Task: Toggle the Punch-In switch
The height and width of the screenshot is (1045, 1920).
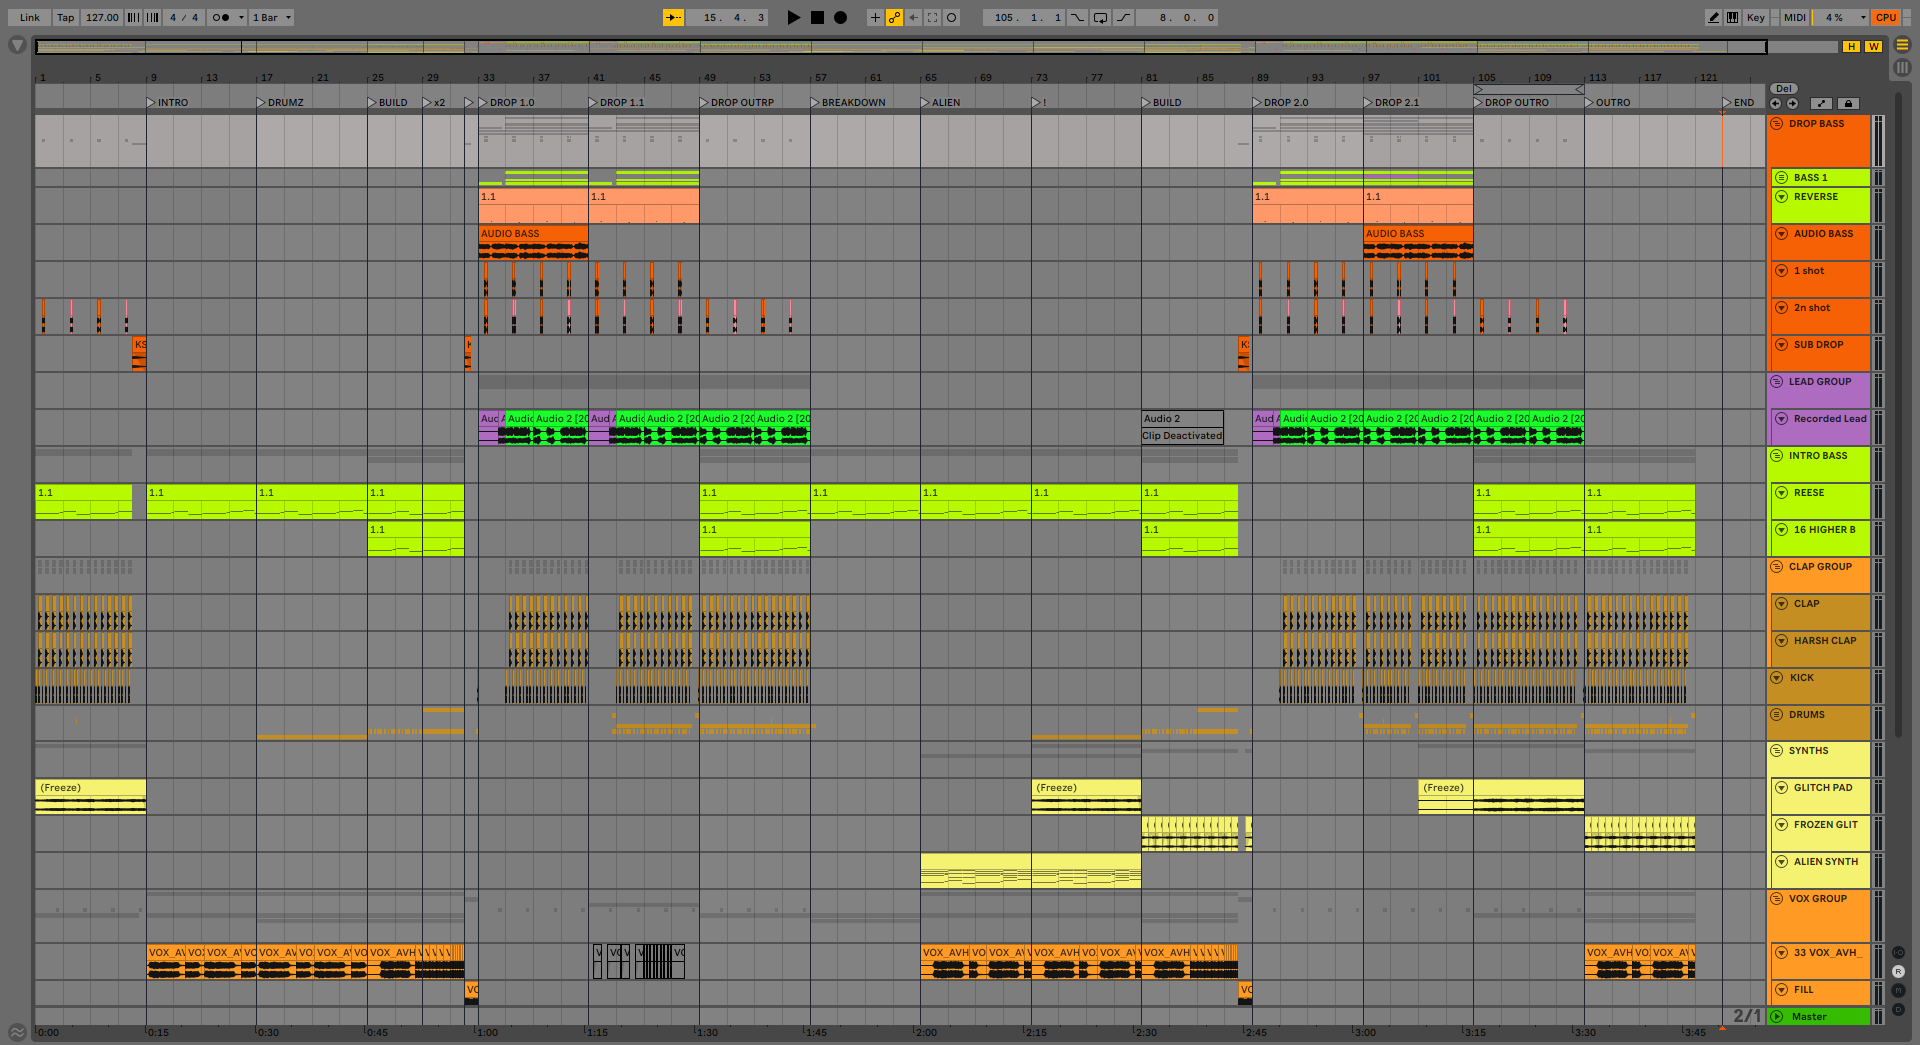Action: [x=1077, y=17]
